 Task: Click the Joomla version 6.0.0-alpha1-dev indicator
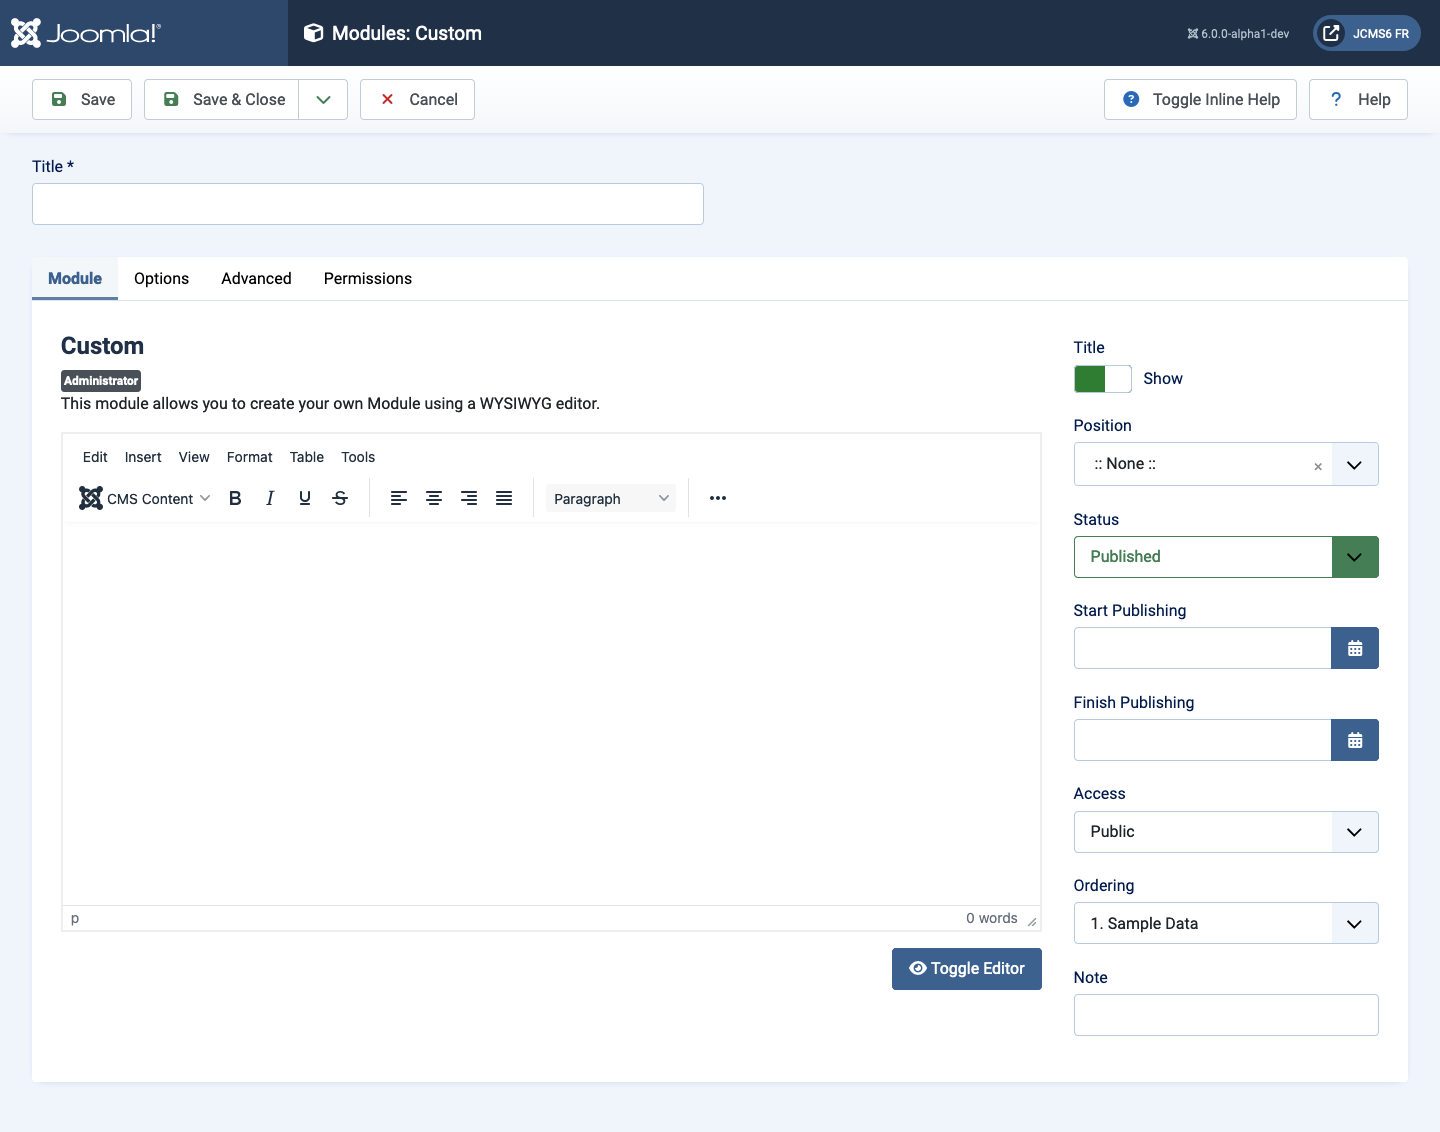[1238, 33]
